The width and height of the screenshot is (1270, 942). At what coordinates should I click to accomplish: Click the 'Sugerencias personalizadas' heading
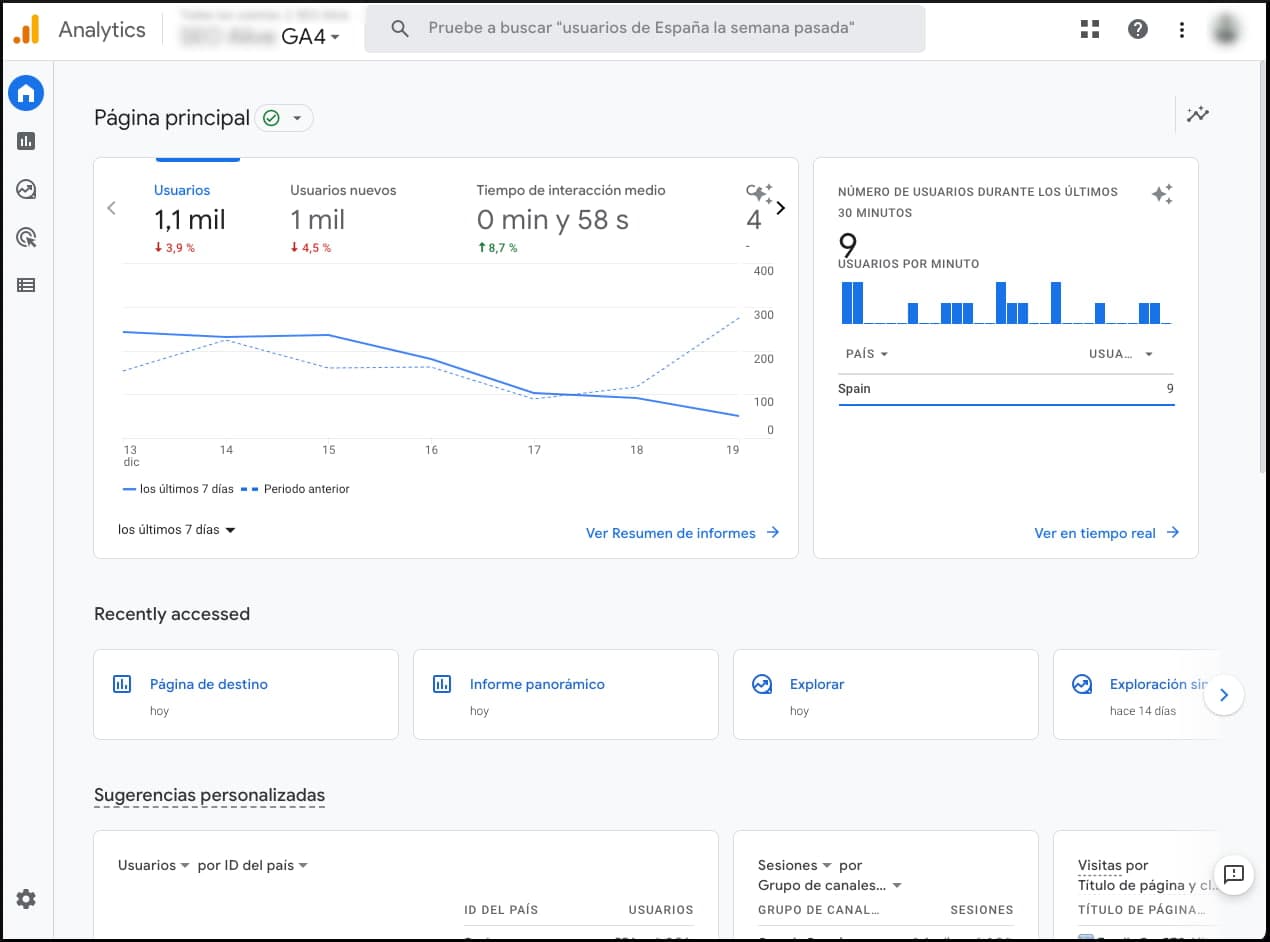(209, 796)
